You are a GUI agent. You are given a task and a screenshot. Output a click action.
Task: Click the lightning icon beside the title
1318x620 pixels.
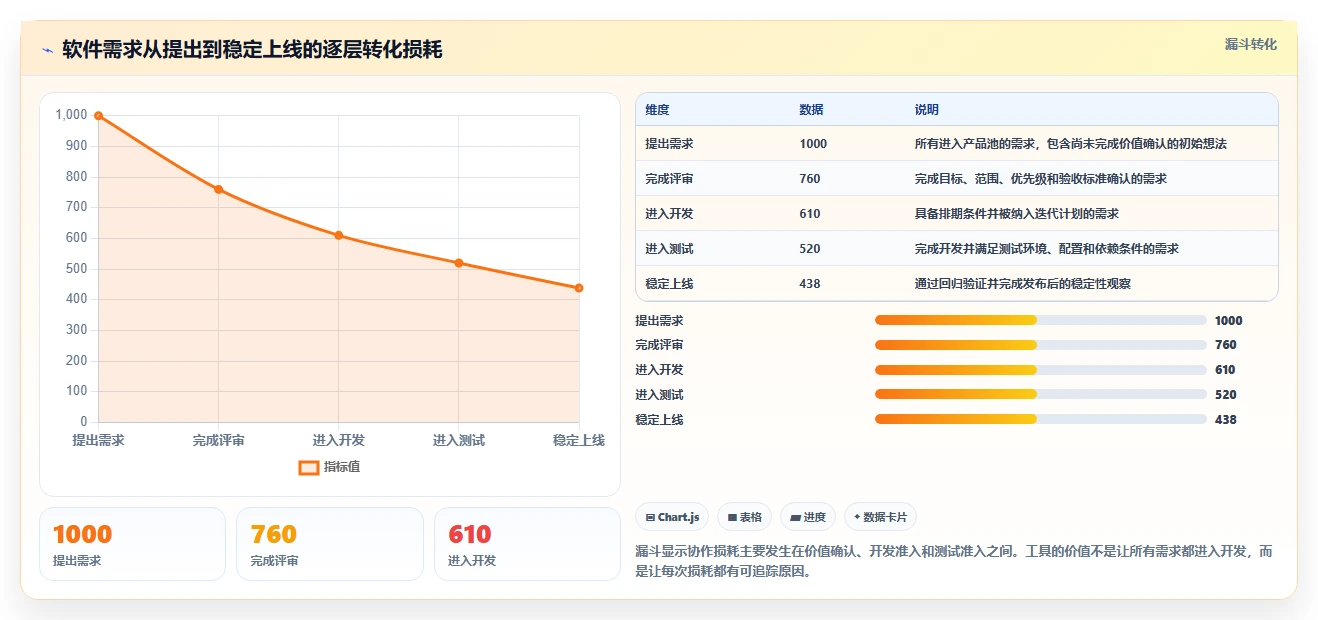tap(48, 50)
